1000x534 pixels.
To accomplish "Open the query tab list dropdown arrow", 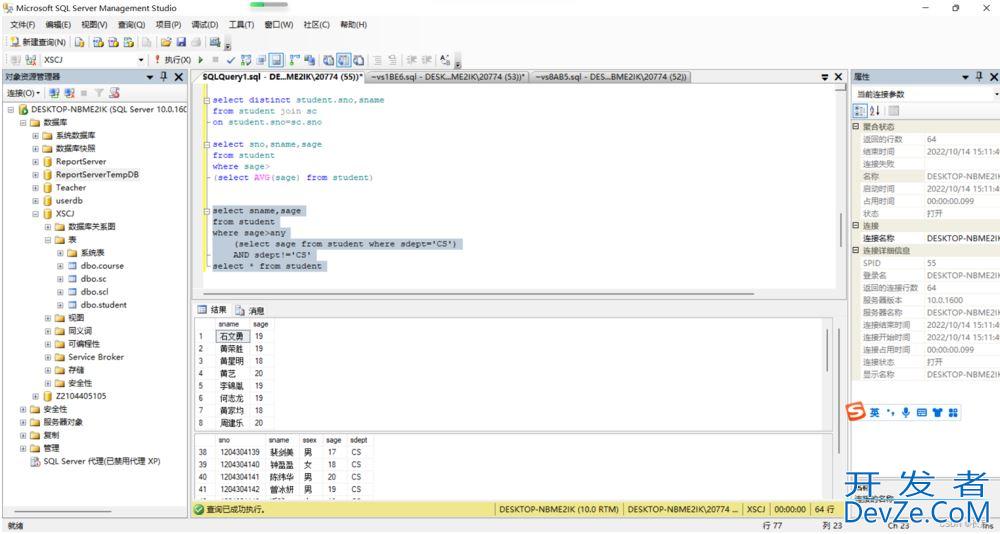I will point(825,77).
